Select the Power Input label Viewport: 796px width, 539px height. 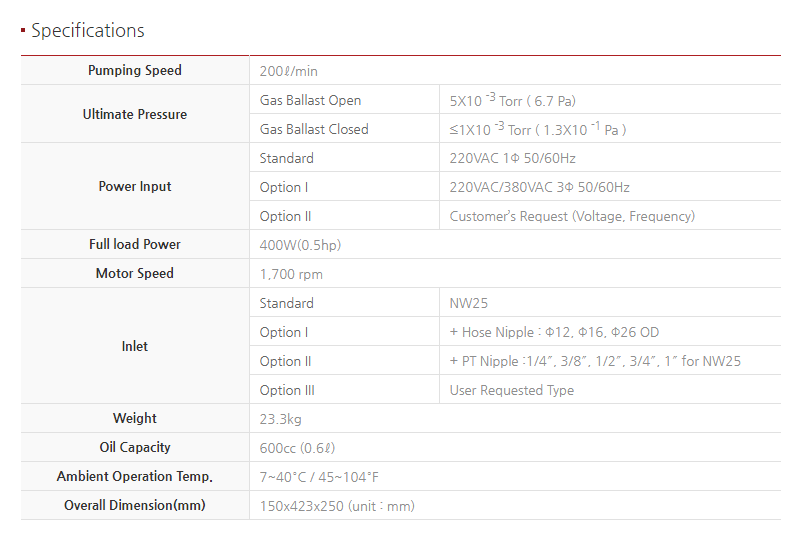pyautogui.click(x=135, y=187)
